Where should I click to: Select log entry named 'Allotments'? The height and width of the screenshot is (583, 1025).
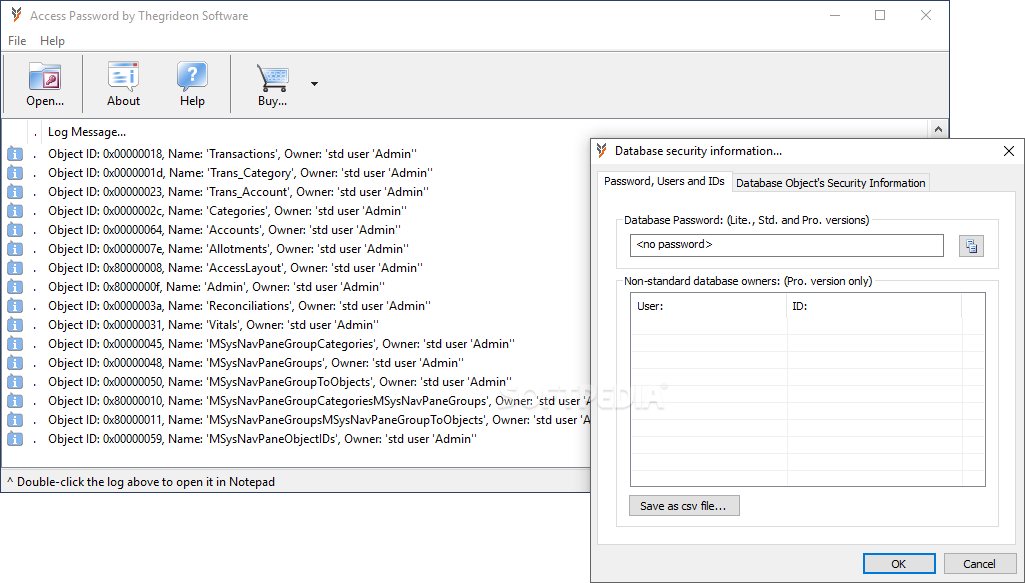click(228, 249)
